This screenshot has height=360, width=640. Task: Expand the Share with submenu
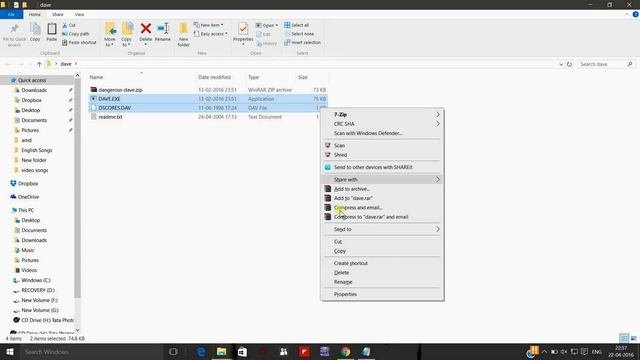(382, 180)
